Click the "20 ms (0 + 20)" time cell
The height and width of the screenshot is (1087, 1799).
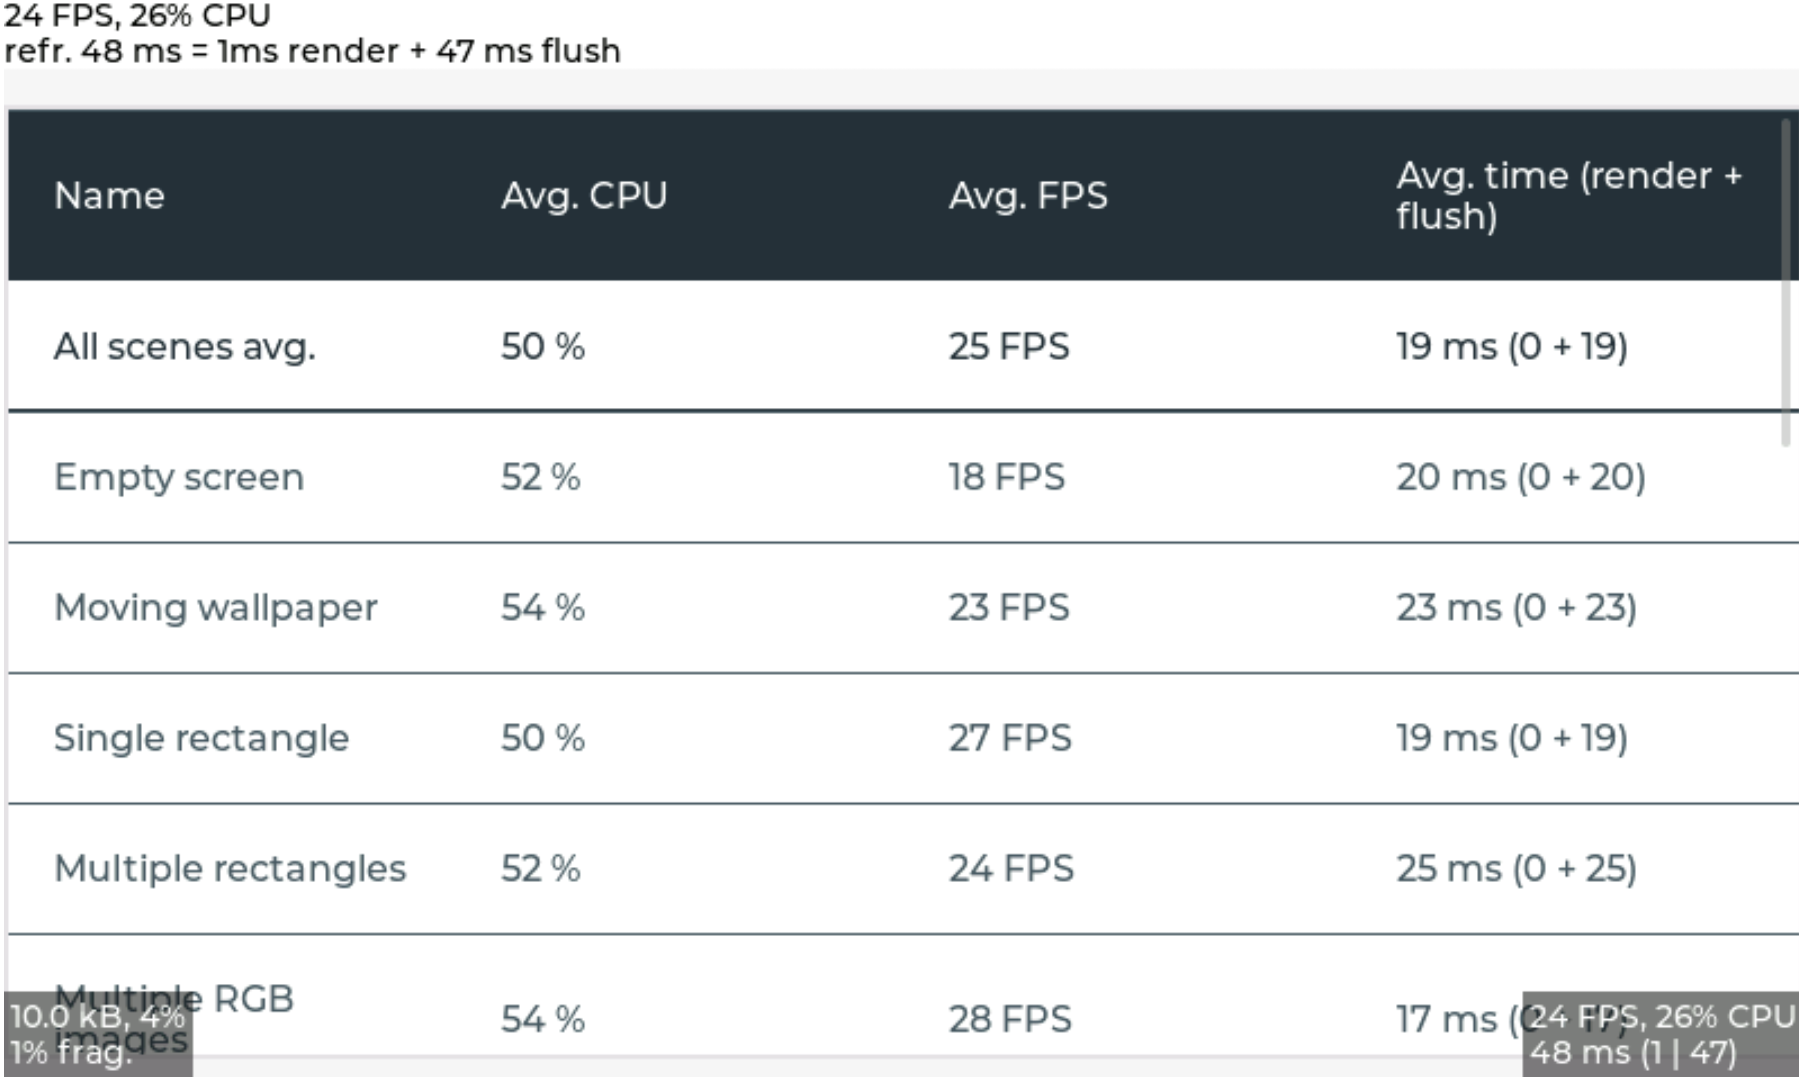tap(1520, 477)
